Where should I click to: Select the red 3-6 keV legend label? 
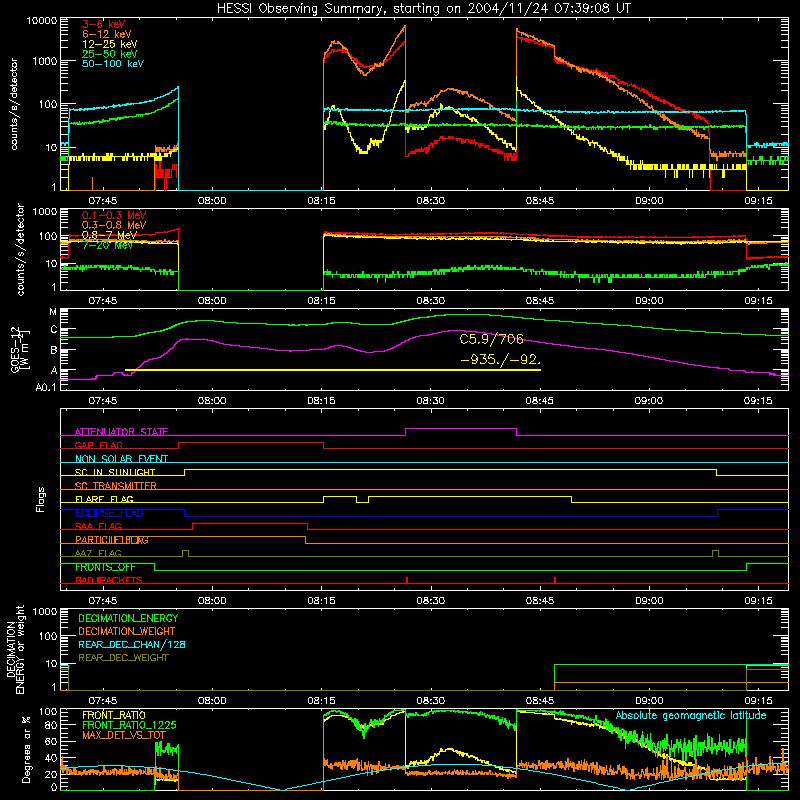[x=104, y=24]
